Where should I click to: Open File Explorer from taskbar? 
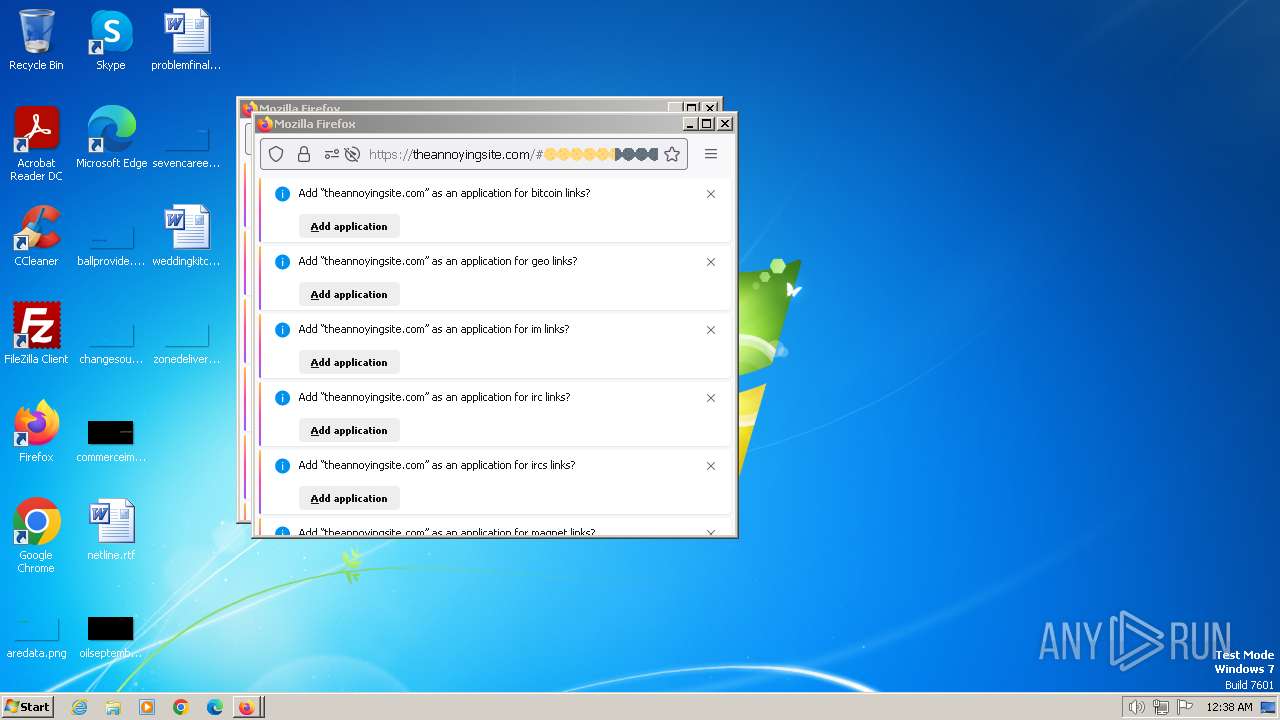(x=113, y=707)
